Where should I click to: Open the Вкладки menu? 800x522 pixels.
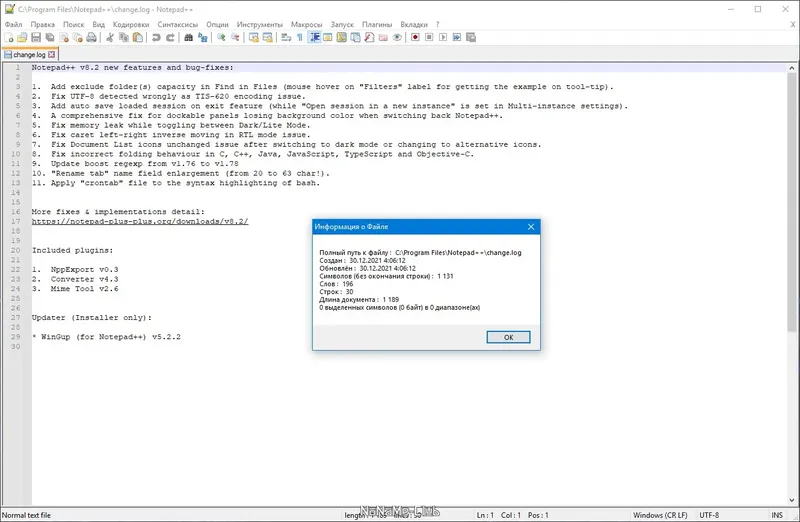[x=414, y=24]
